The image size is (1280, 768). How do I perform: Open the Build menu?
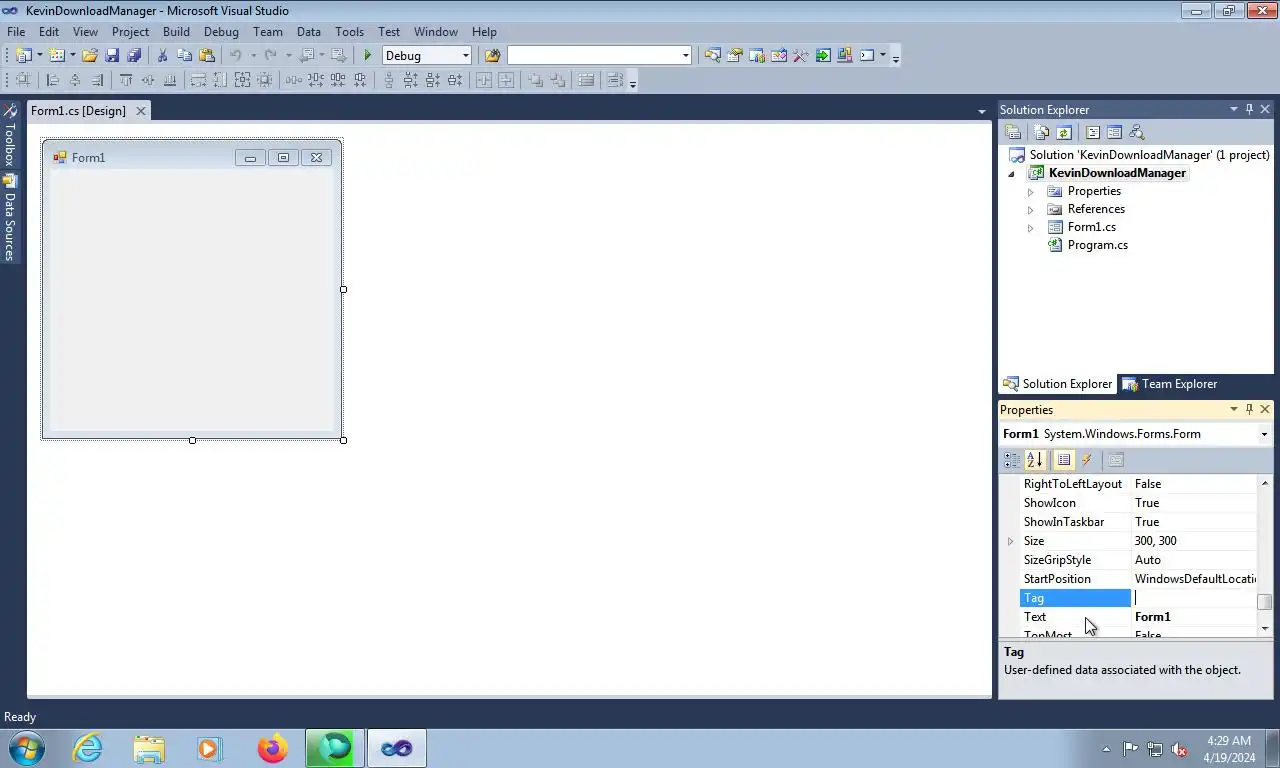tap(176, 31)
